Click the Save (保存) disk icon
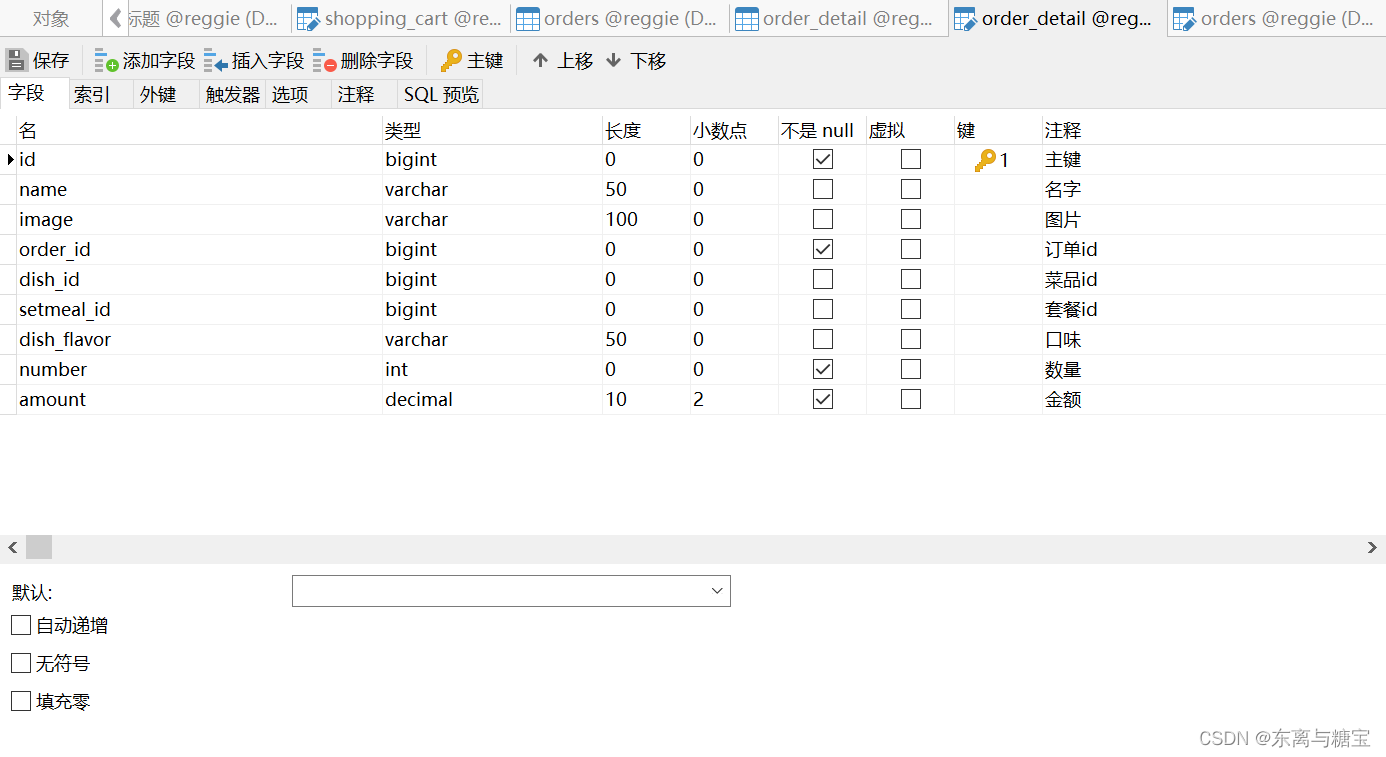 [17, 60]
